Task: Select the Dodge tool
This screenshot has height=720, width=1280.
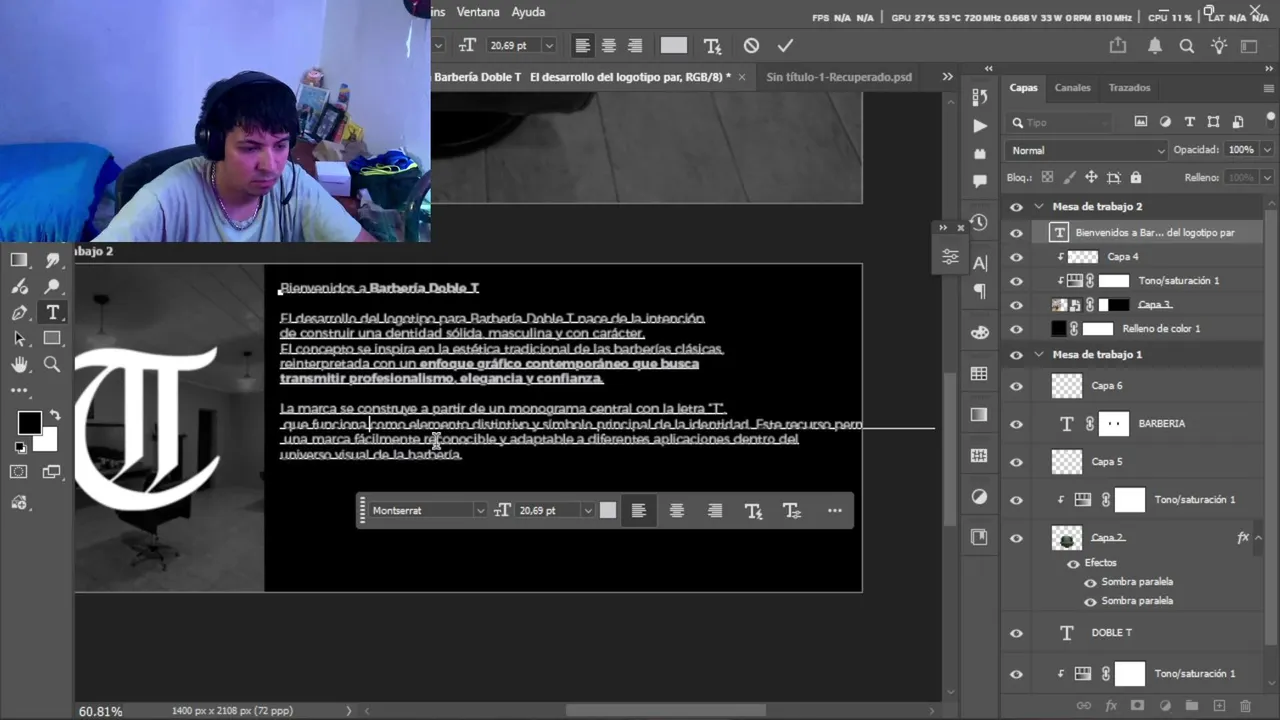Action: (52, 287)
